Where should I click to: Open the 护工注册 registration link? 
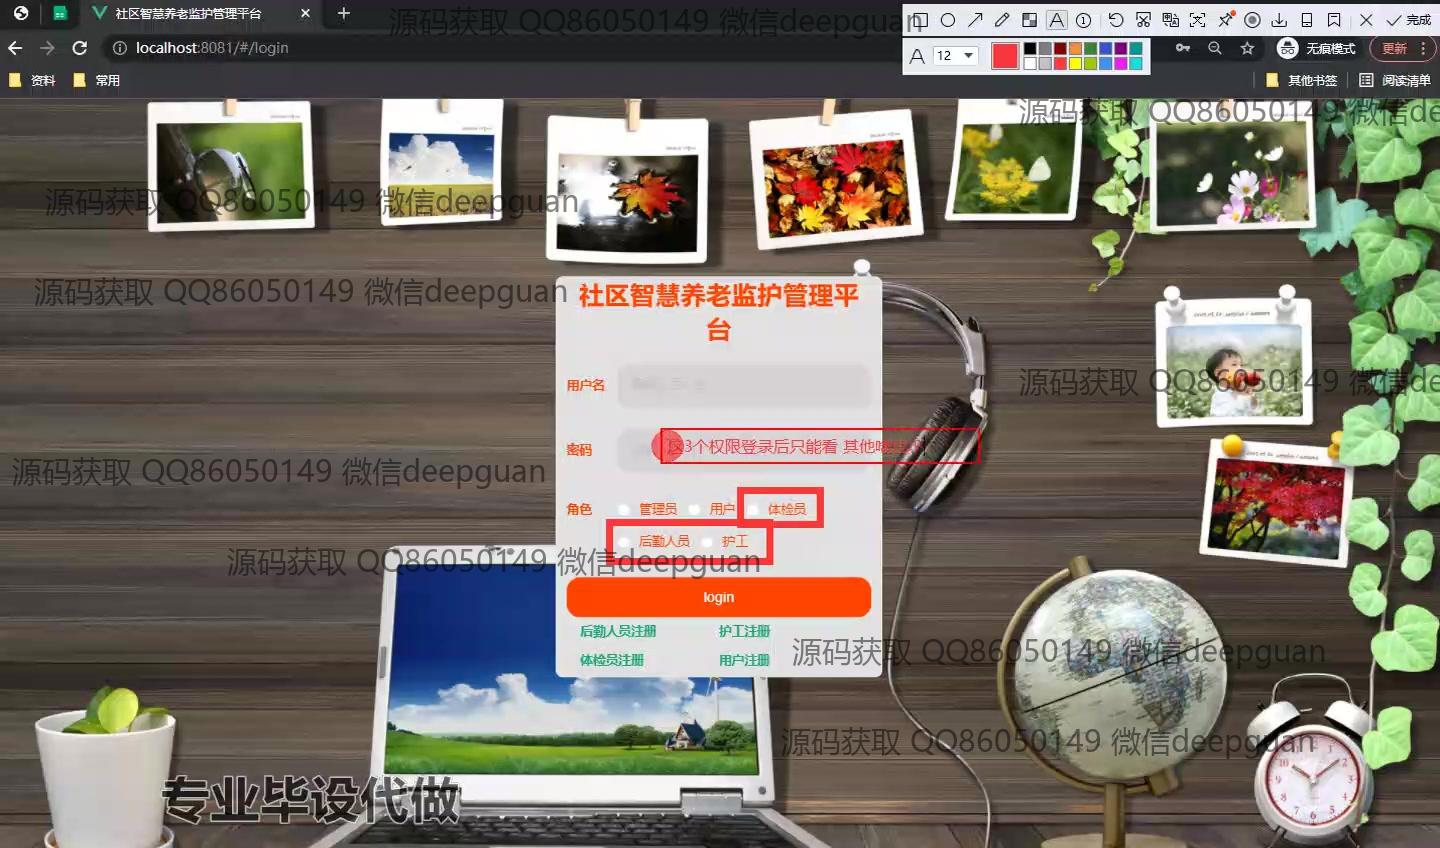tap(744, 631)
